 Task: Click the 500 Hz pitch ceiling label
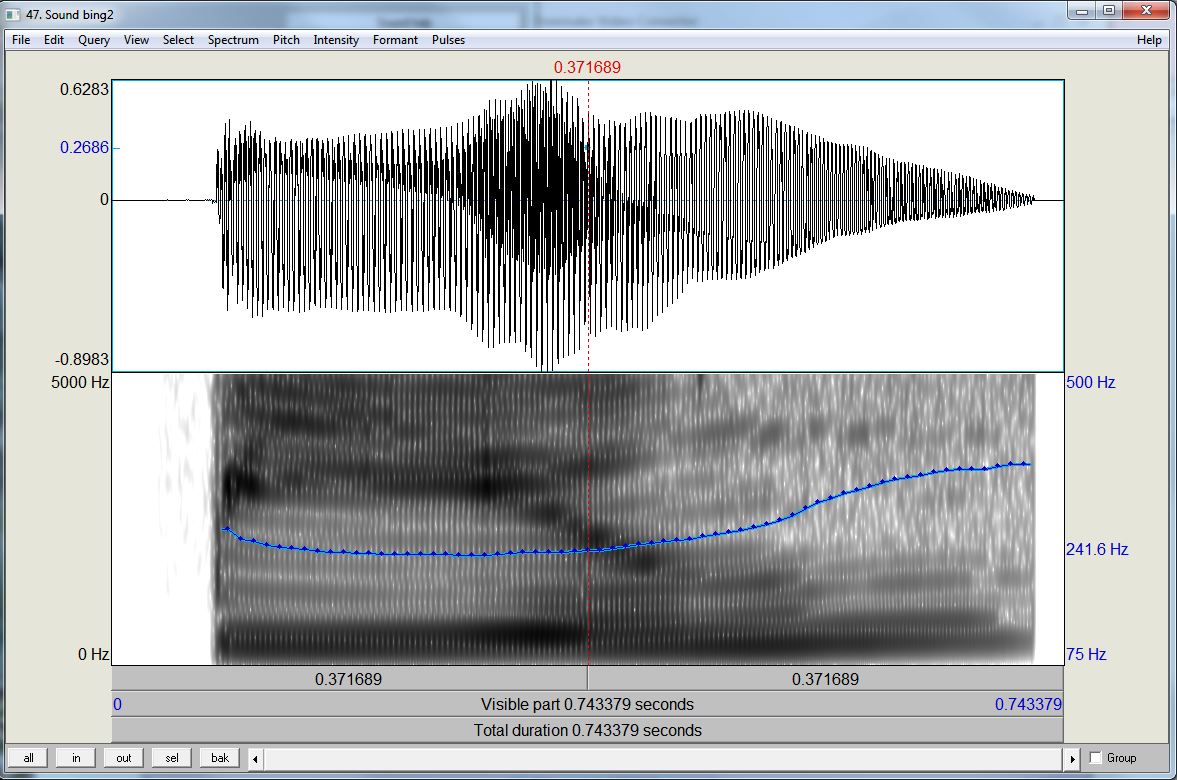(x=1091, y=382)
